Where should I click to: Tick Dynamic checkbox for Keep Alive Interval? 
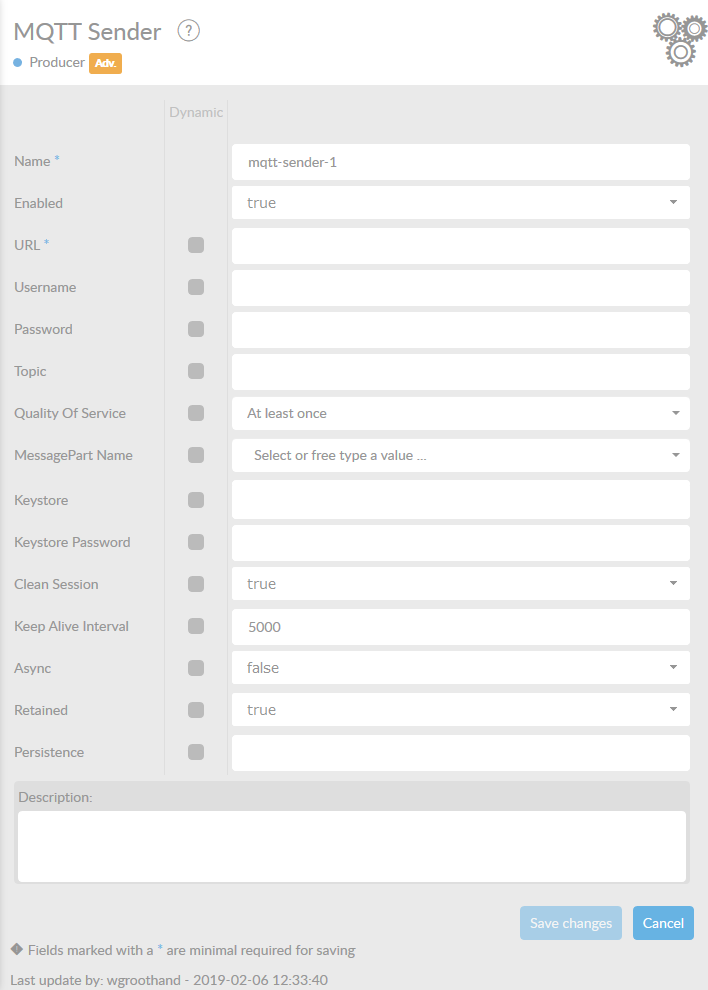tap(196, 626)
